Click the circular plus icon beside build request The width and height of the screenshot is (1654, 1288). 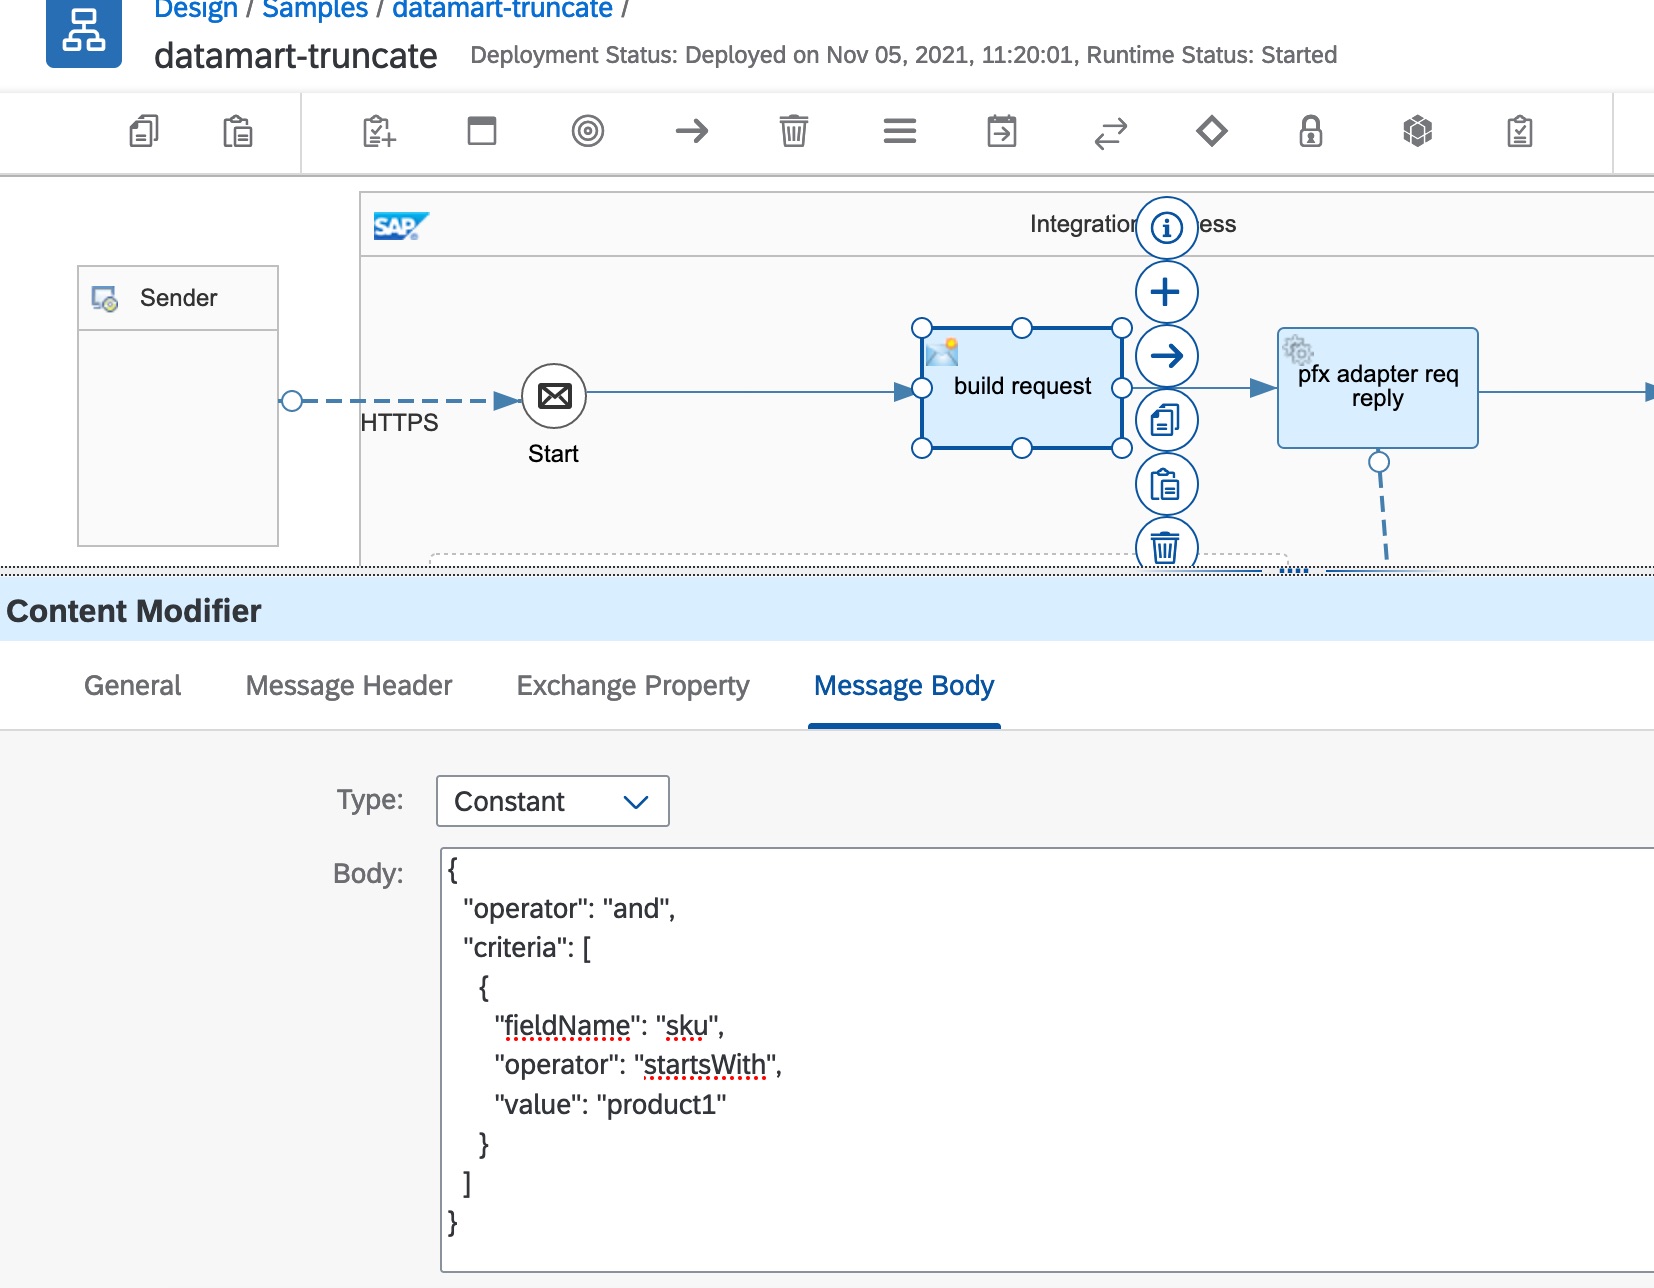1165,292
